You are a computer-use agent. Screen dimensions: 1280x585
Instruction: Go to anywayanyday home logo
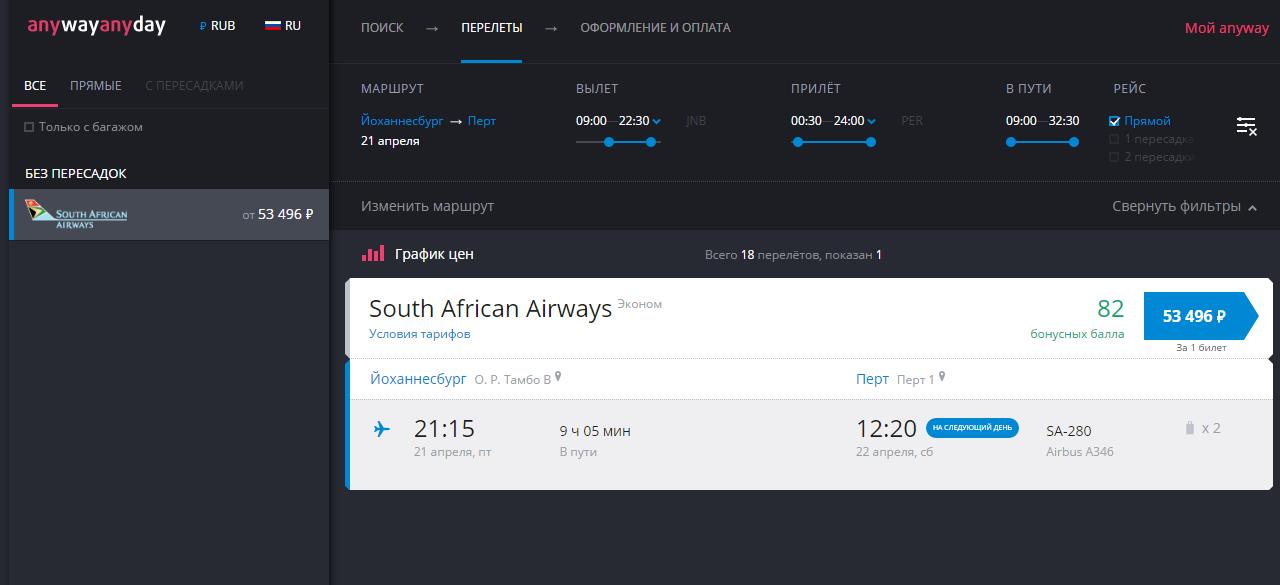[97, 26]
